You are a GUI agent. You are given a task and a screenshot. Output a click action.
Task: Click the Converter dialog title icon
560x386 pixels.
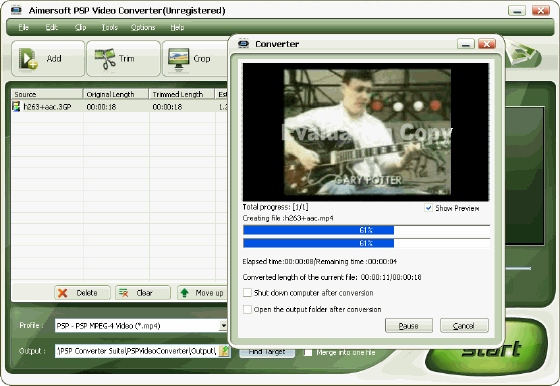[243, 44]
